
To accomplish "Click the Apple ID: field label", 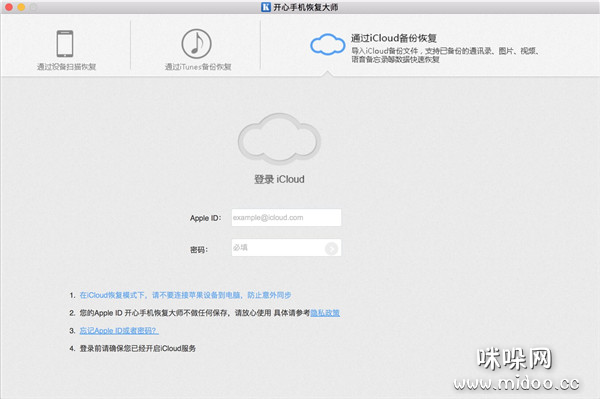I will [x=205, y=218].
